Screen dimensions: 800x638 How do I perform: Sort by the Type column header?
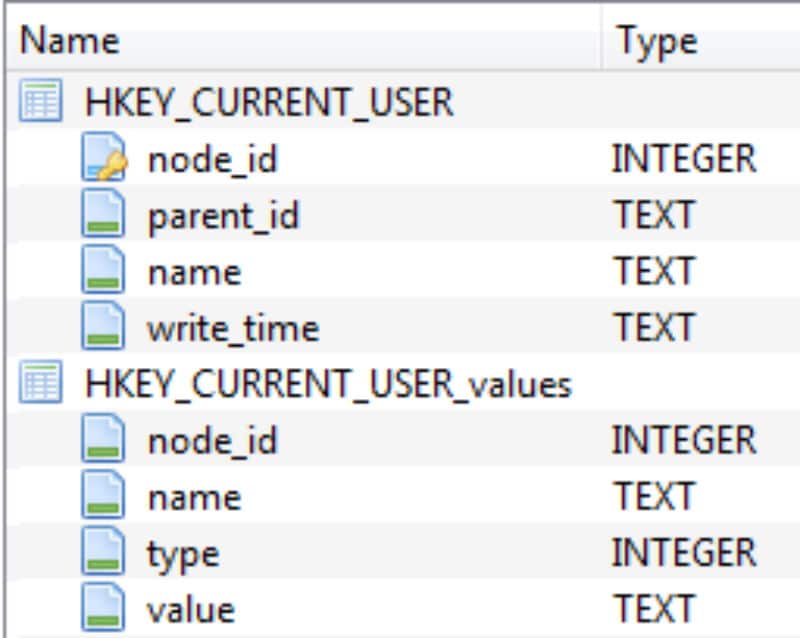(x=656, y=42)
